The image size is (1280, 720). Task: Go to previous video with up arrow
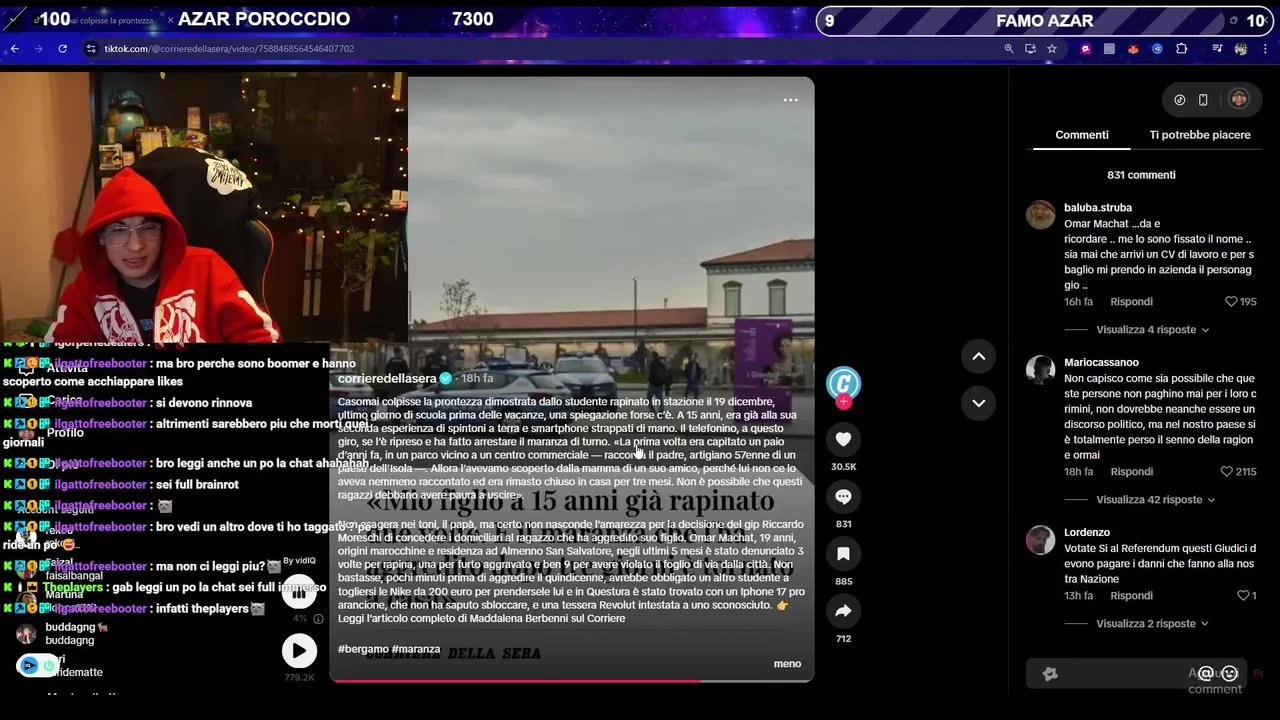[x=979, y=356]
